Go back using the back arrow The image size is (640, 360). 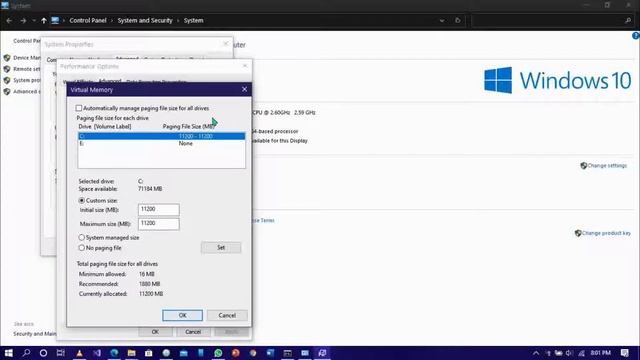(x=9, y=20)
